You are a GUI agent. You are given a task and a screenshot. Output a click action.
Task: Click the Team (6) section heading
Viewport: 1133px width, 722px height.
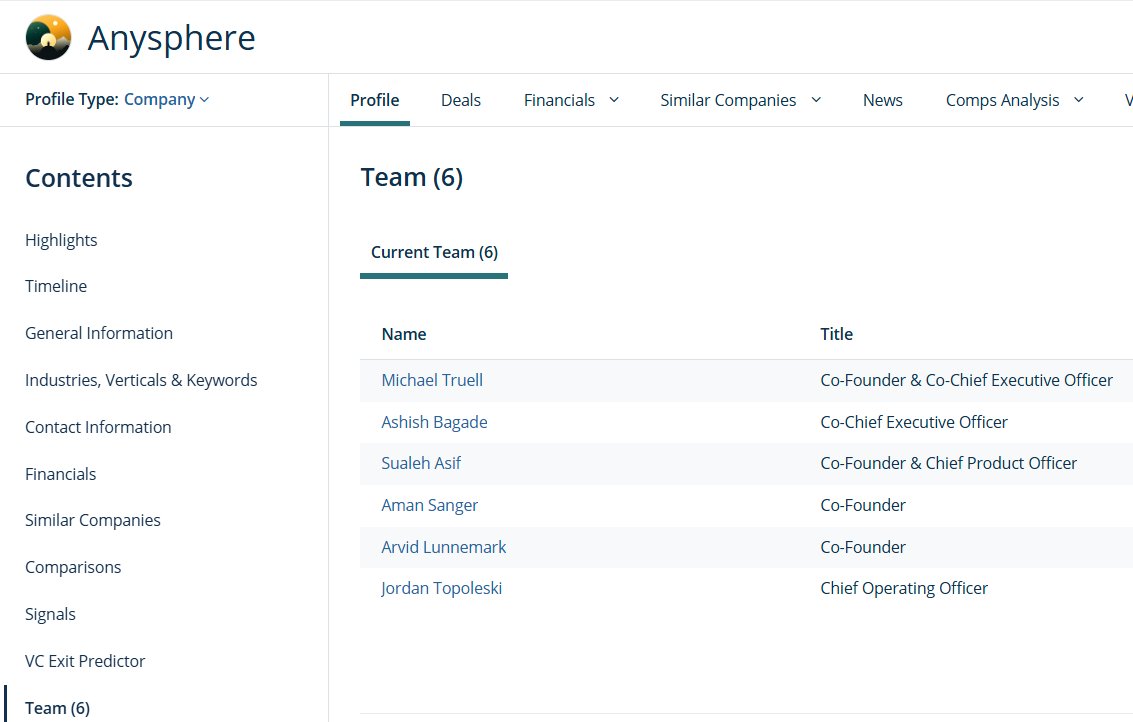412,177
